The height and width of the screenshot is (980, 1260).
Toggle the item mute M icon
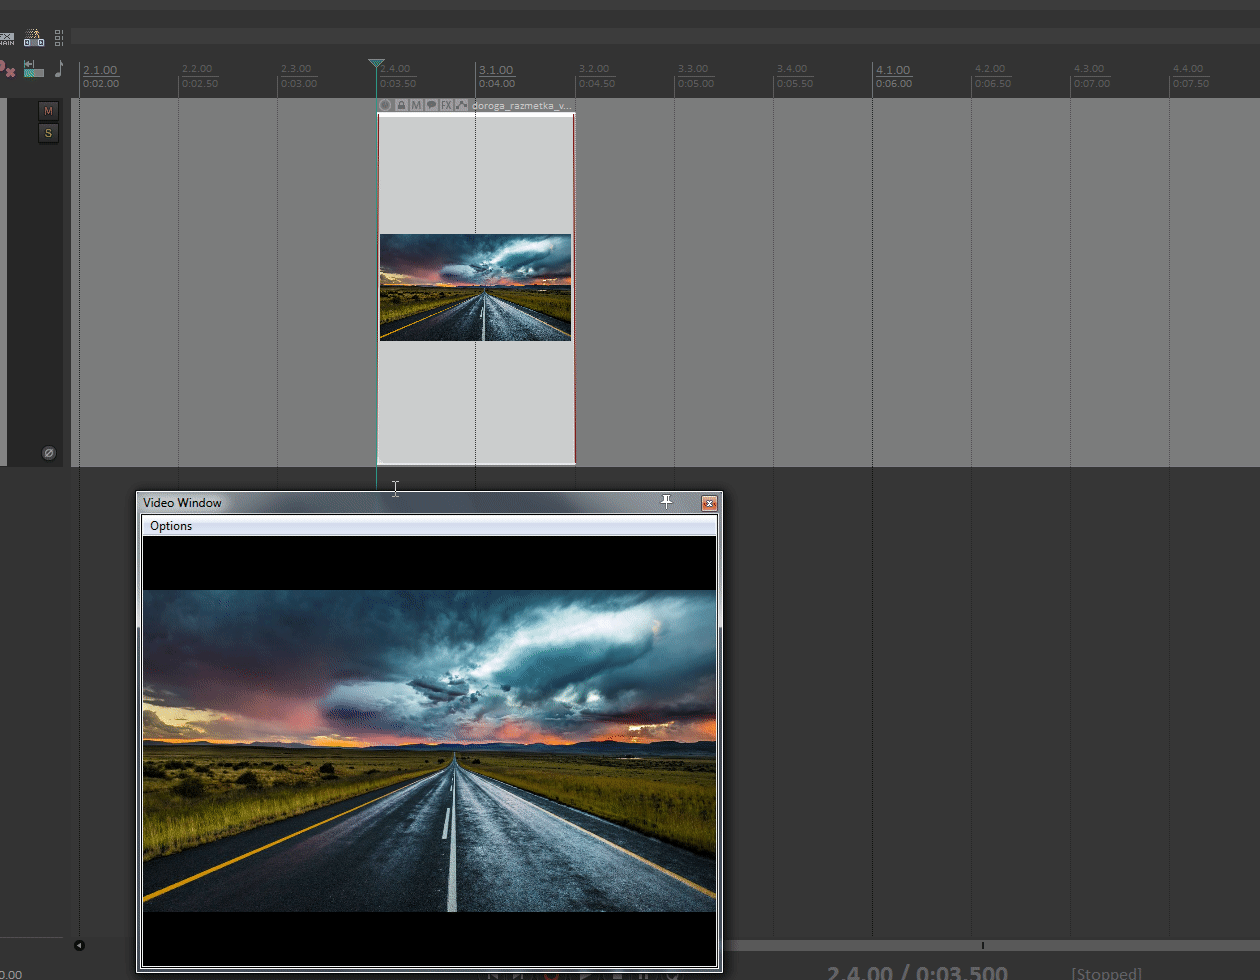[416, 105]
